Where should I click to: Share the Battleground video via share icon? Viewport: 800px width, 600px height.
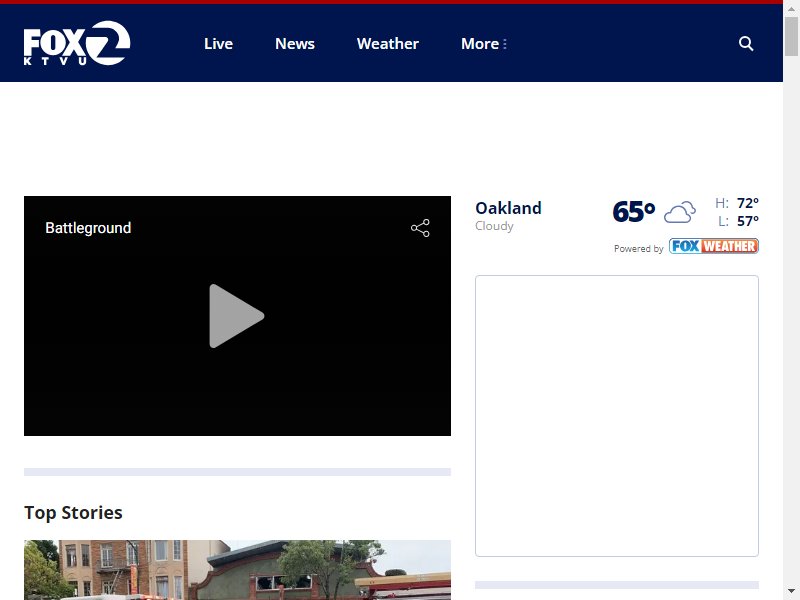420,228
